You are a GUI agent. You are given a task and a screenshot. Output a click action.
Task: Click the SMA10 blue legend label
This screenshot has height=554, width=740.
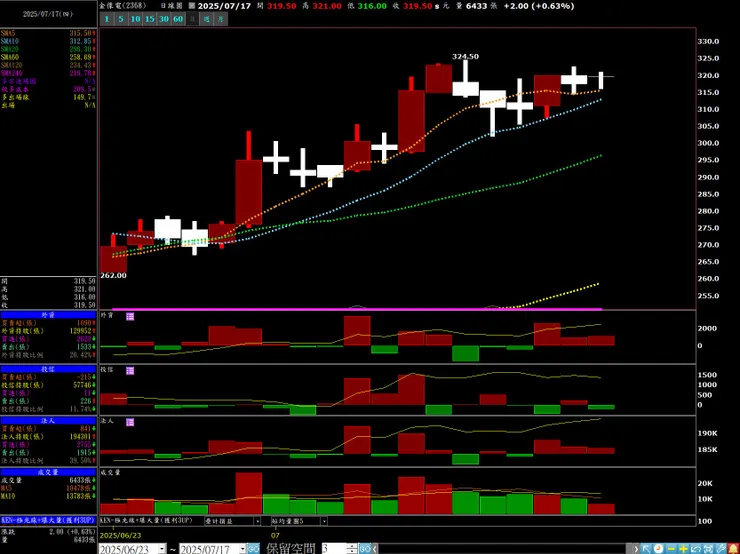[x=9, y=41]
